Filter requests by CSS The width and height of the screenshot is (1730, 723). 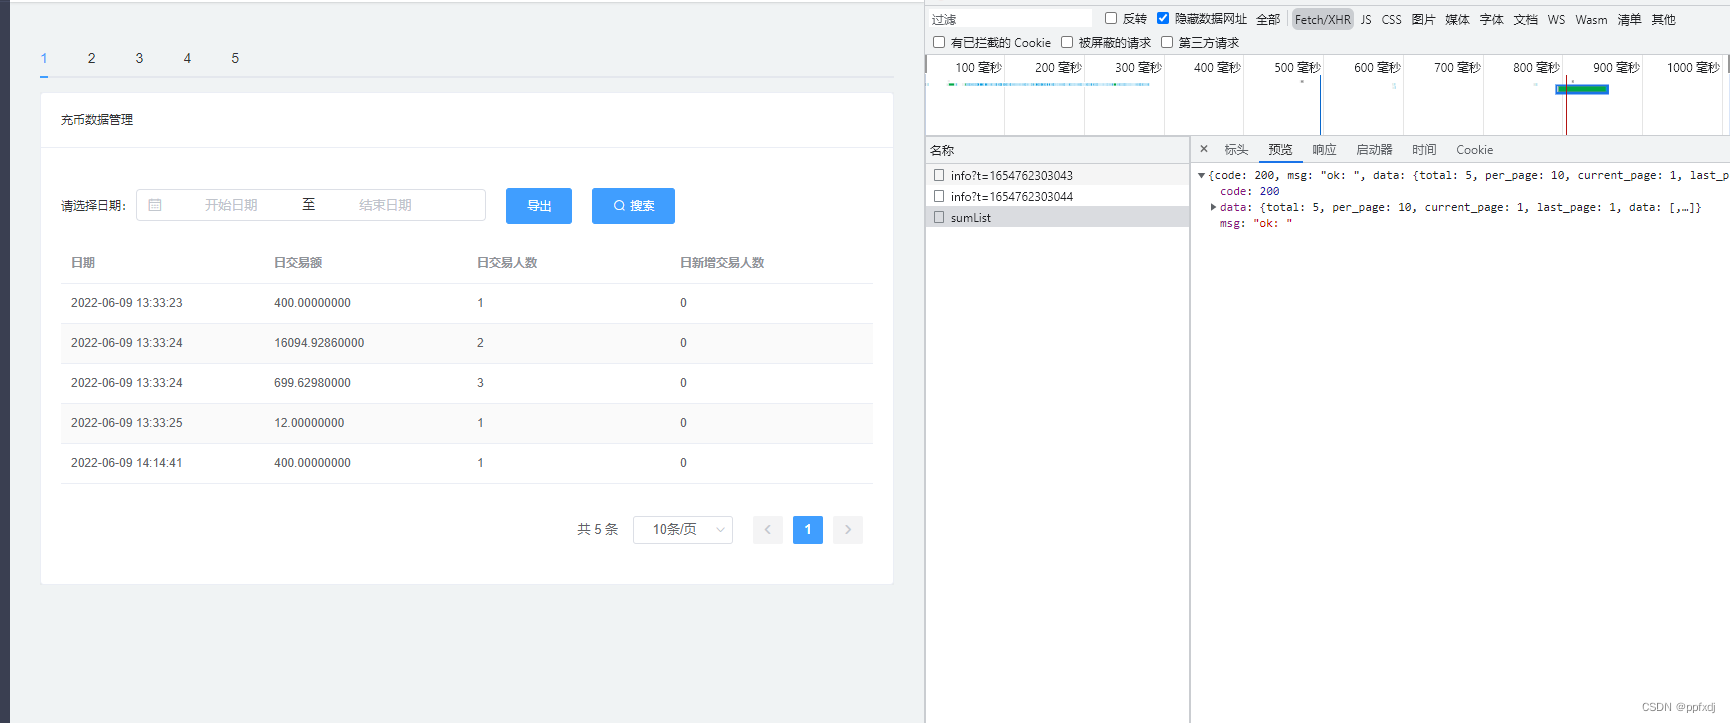click(1392, 19)
